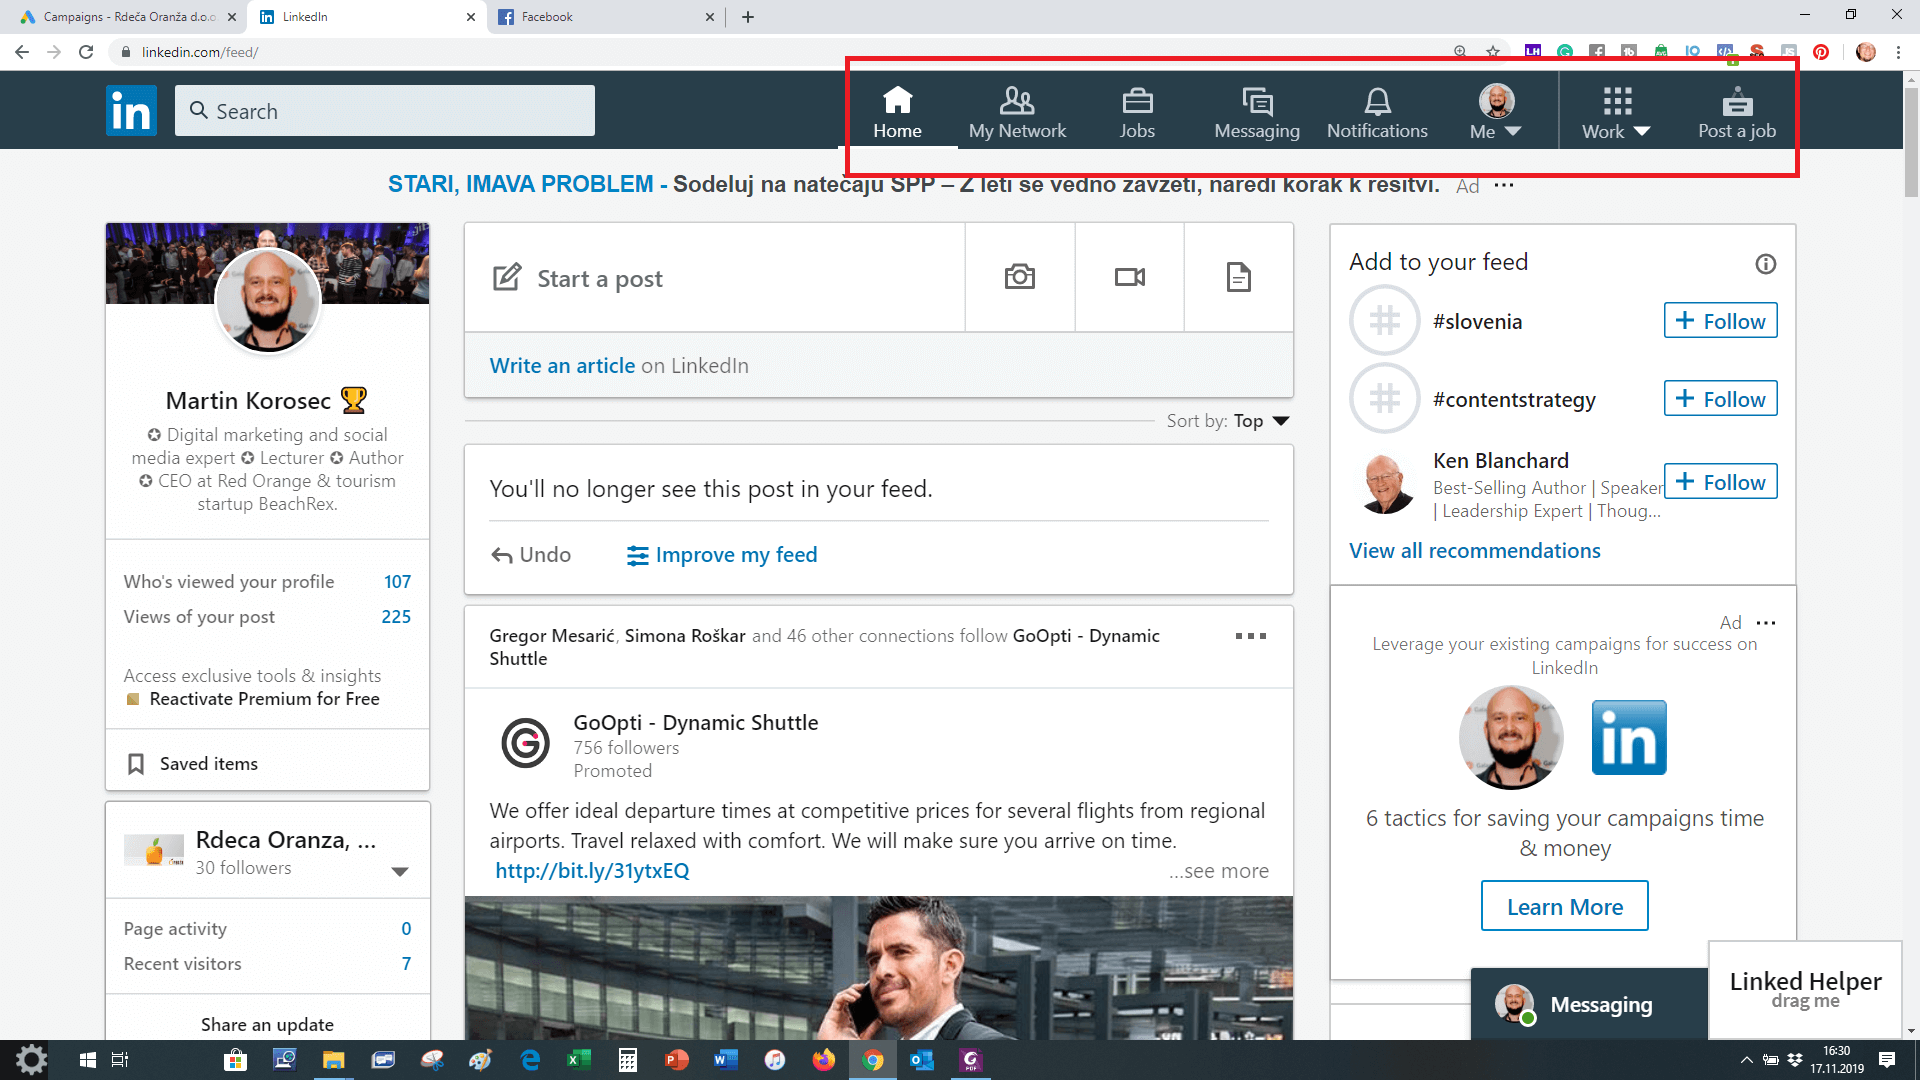The width and height of the screenshot is (1920, 1080).
Task: Click the document icon in post box
Action: click(x=1238, y=277)
